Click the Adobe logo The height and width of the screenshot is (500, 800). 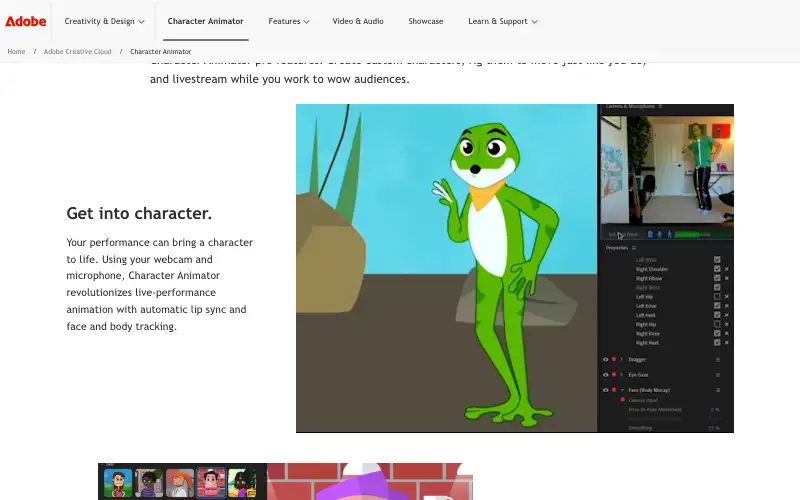click(x=26, y=21)
